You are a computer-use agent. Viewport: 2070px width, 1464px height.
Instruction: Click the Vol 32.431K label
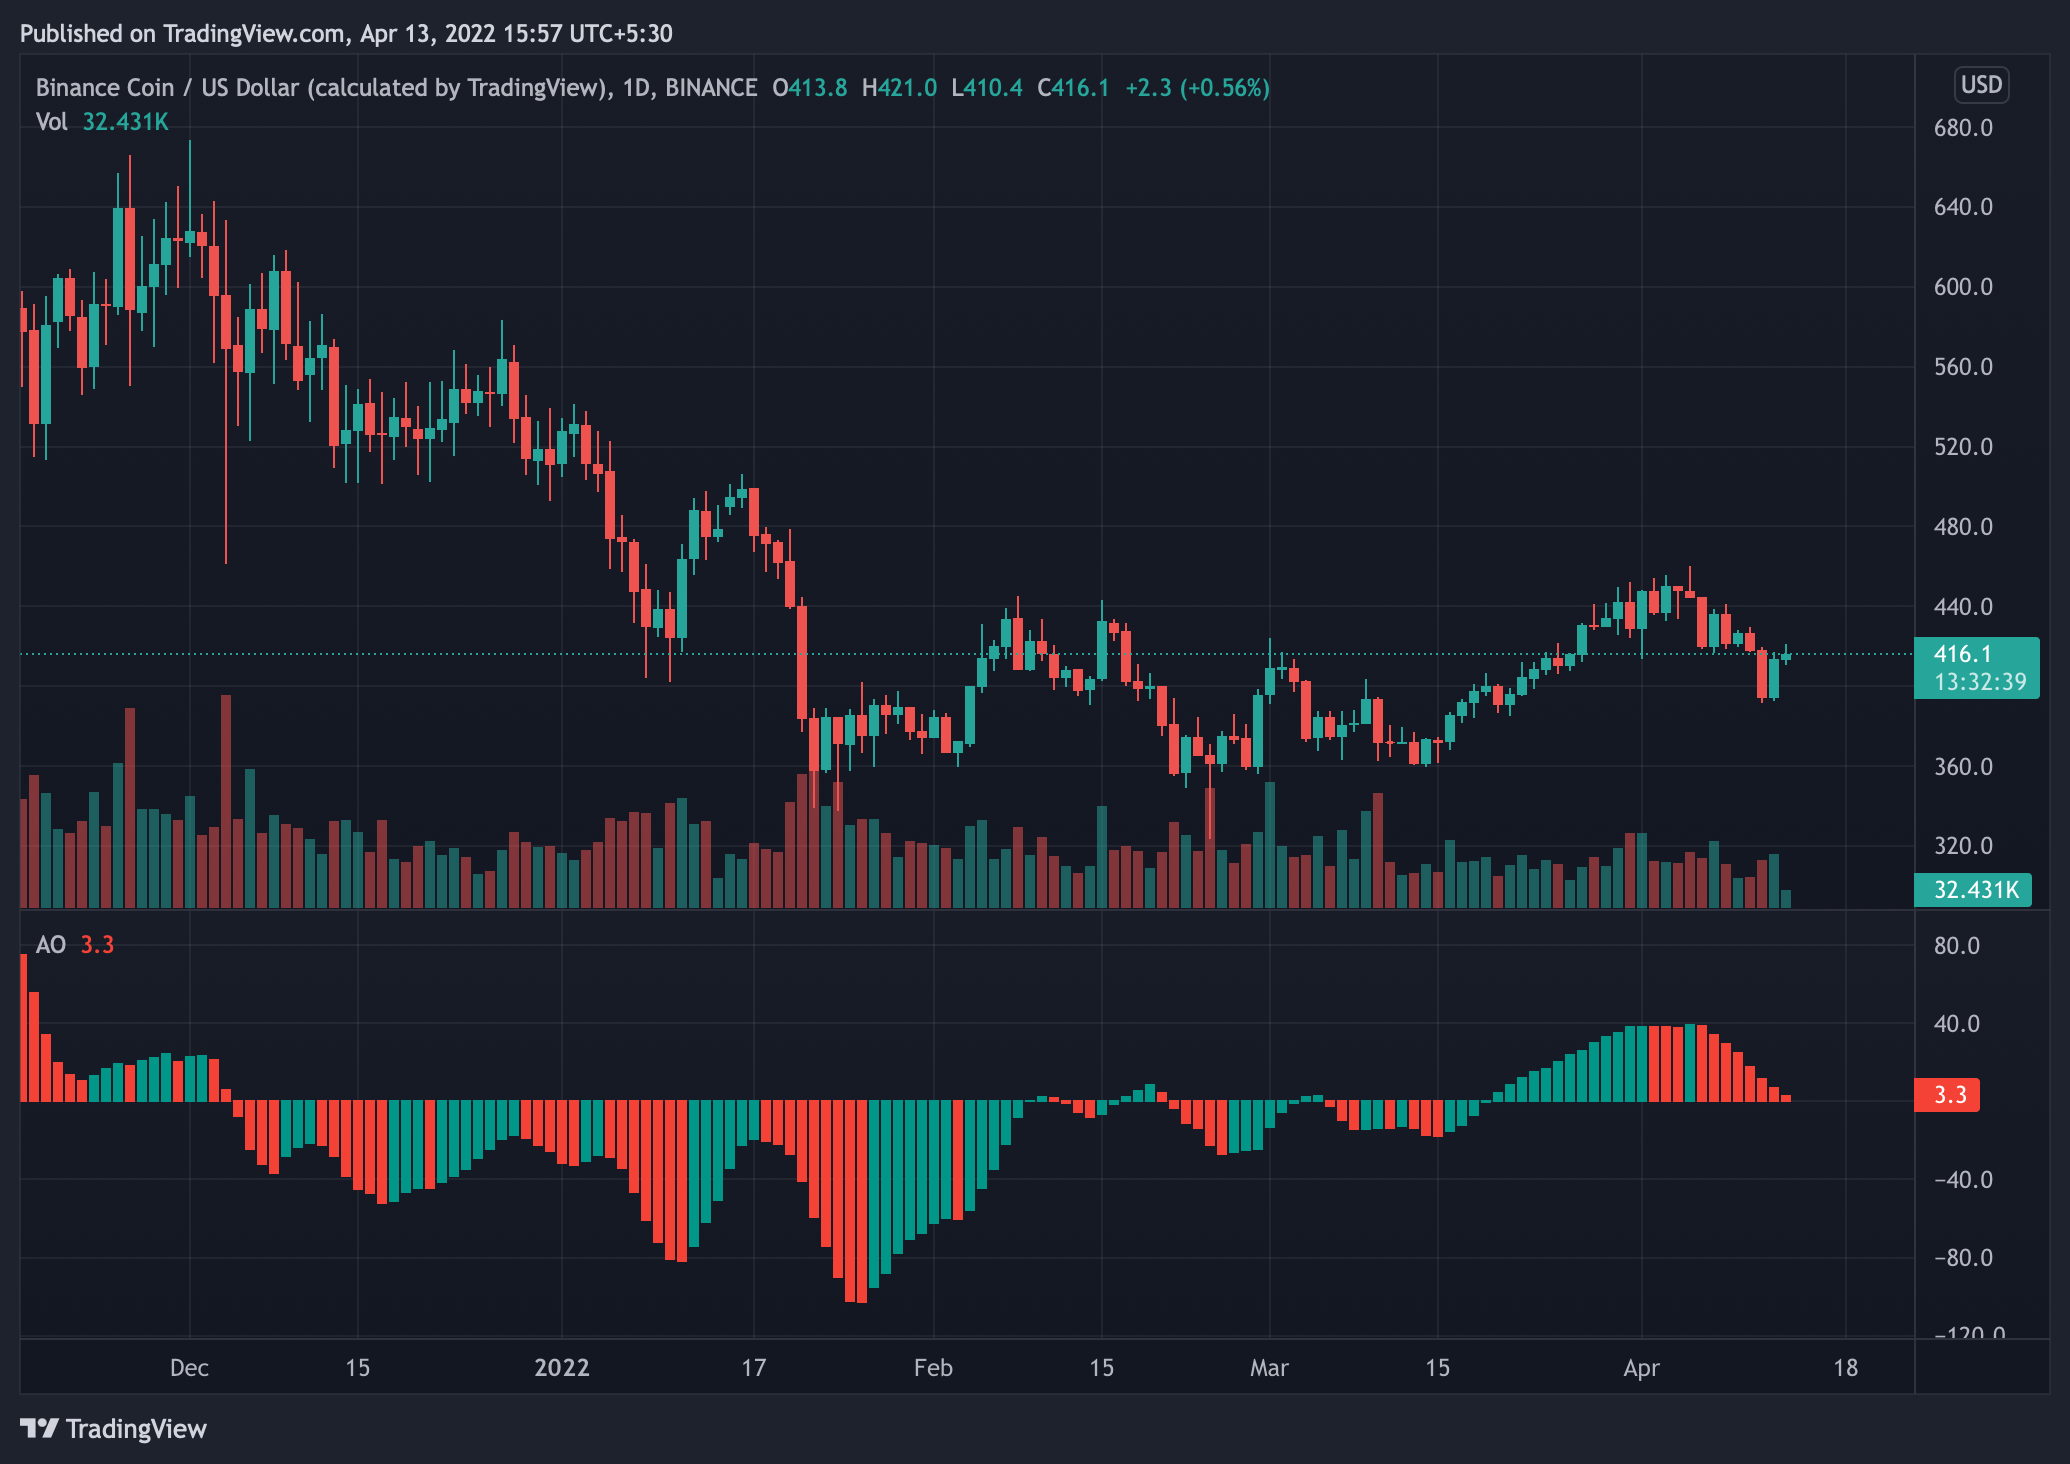[x=102, y=122]
